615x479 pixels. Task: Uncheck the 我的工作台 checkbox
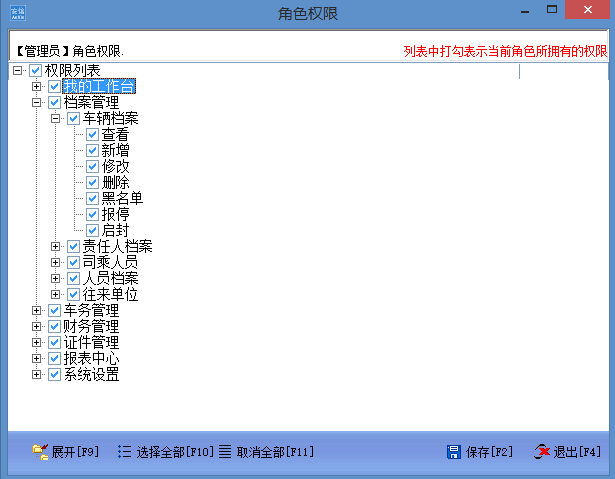tap(55, 86)
